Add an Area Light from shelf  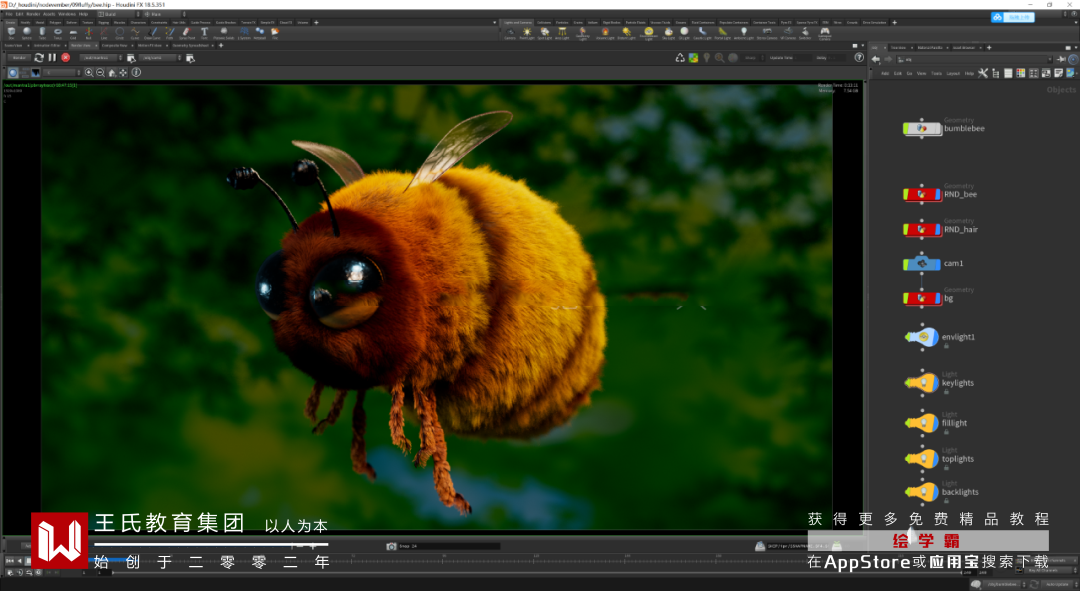click(x=562, y=32)
